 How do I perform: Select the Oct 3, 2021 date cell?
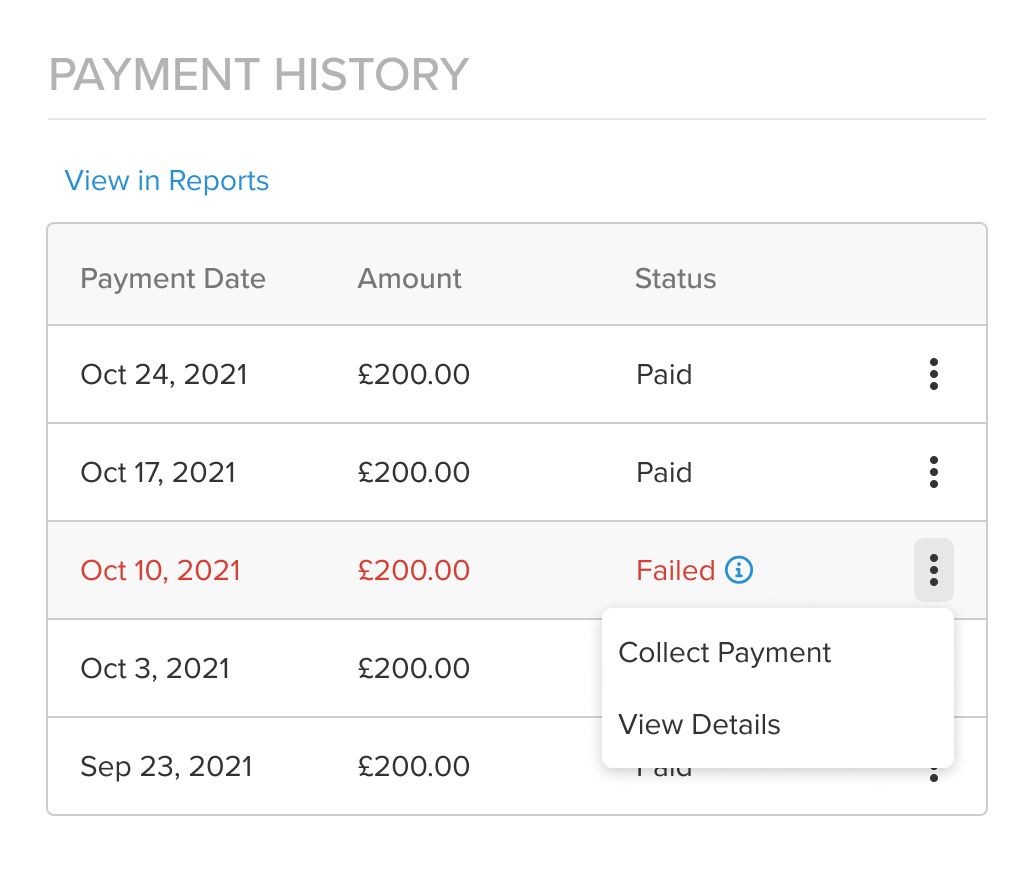click(155, 668)
